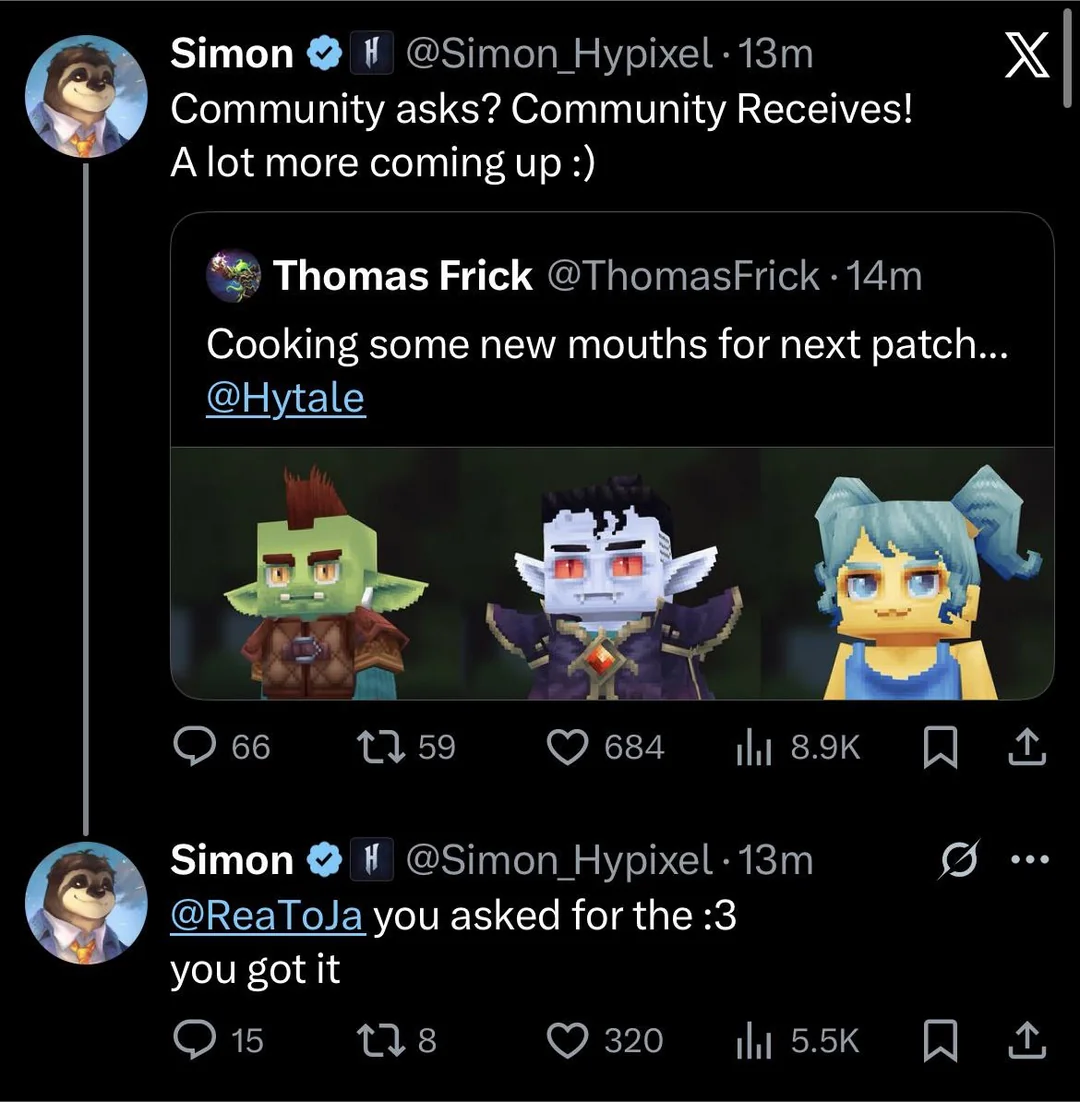Viewport: 1080px width, 1102px height.
Task: Open the @ReaToJa mention link
Action: (266, 916)
